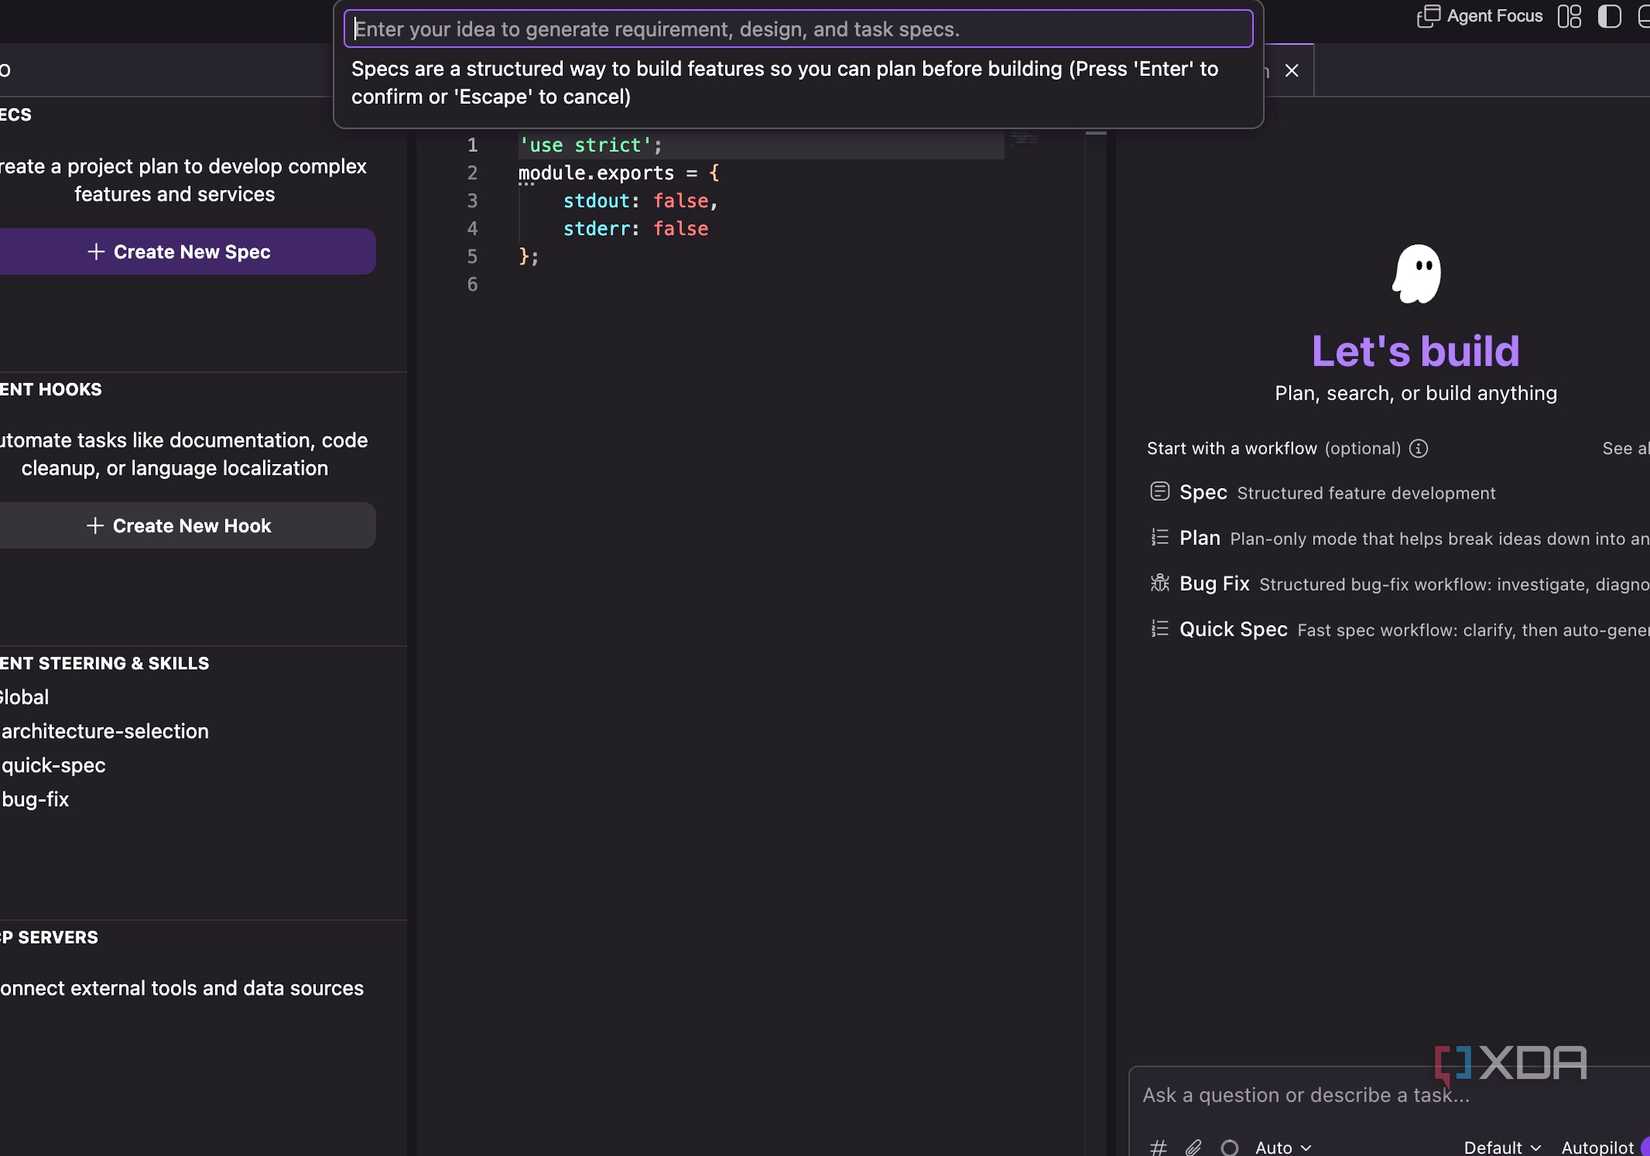1650x1156 pixels.
Task: Click the Bug Fix bug icon
Action: point(1160,583)
